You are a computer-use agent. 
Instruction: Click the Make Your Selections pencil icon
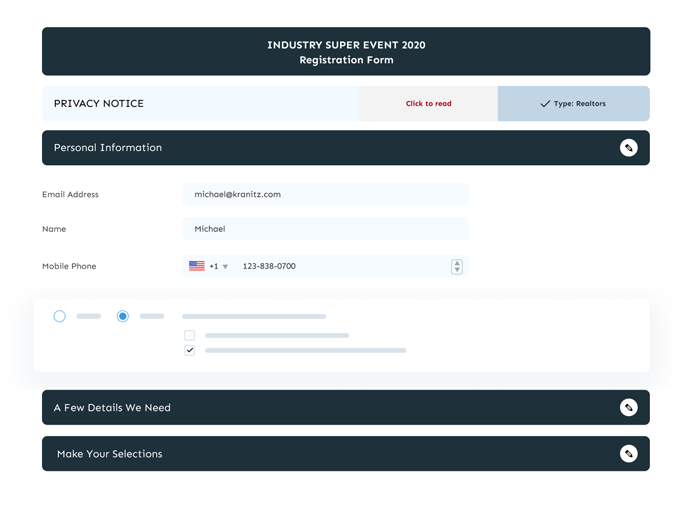pos(628,453)
